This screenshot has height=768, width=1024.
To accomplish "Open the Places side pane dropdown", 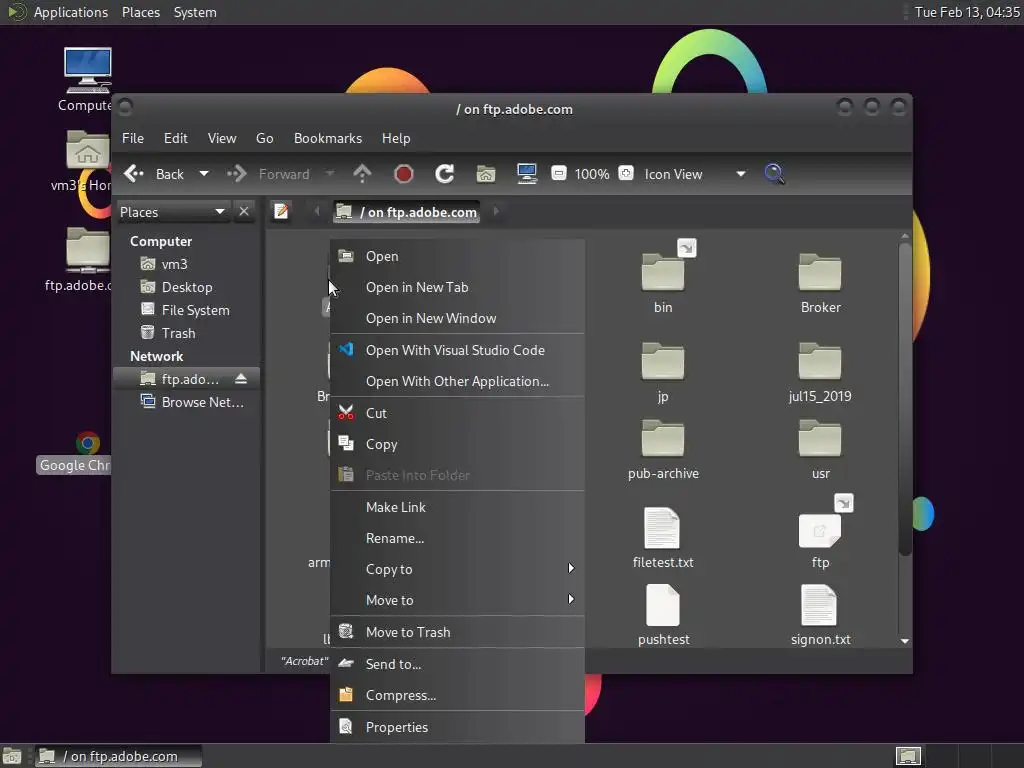I will click(172, 212).
